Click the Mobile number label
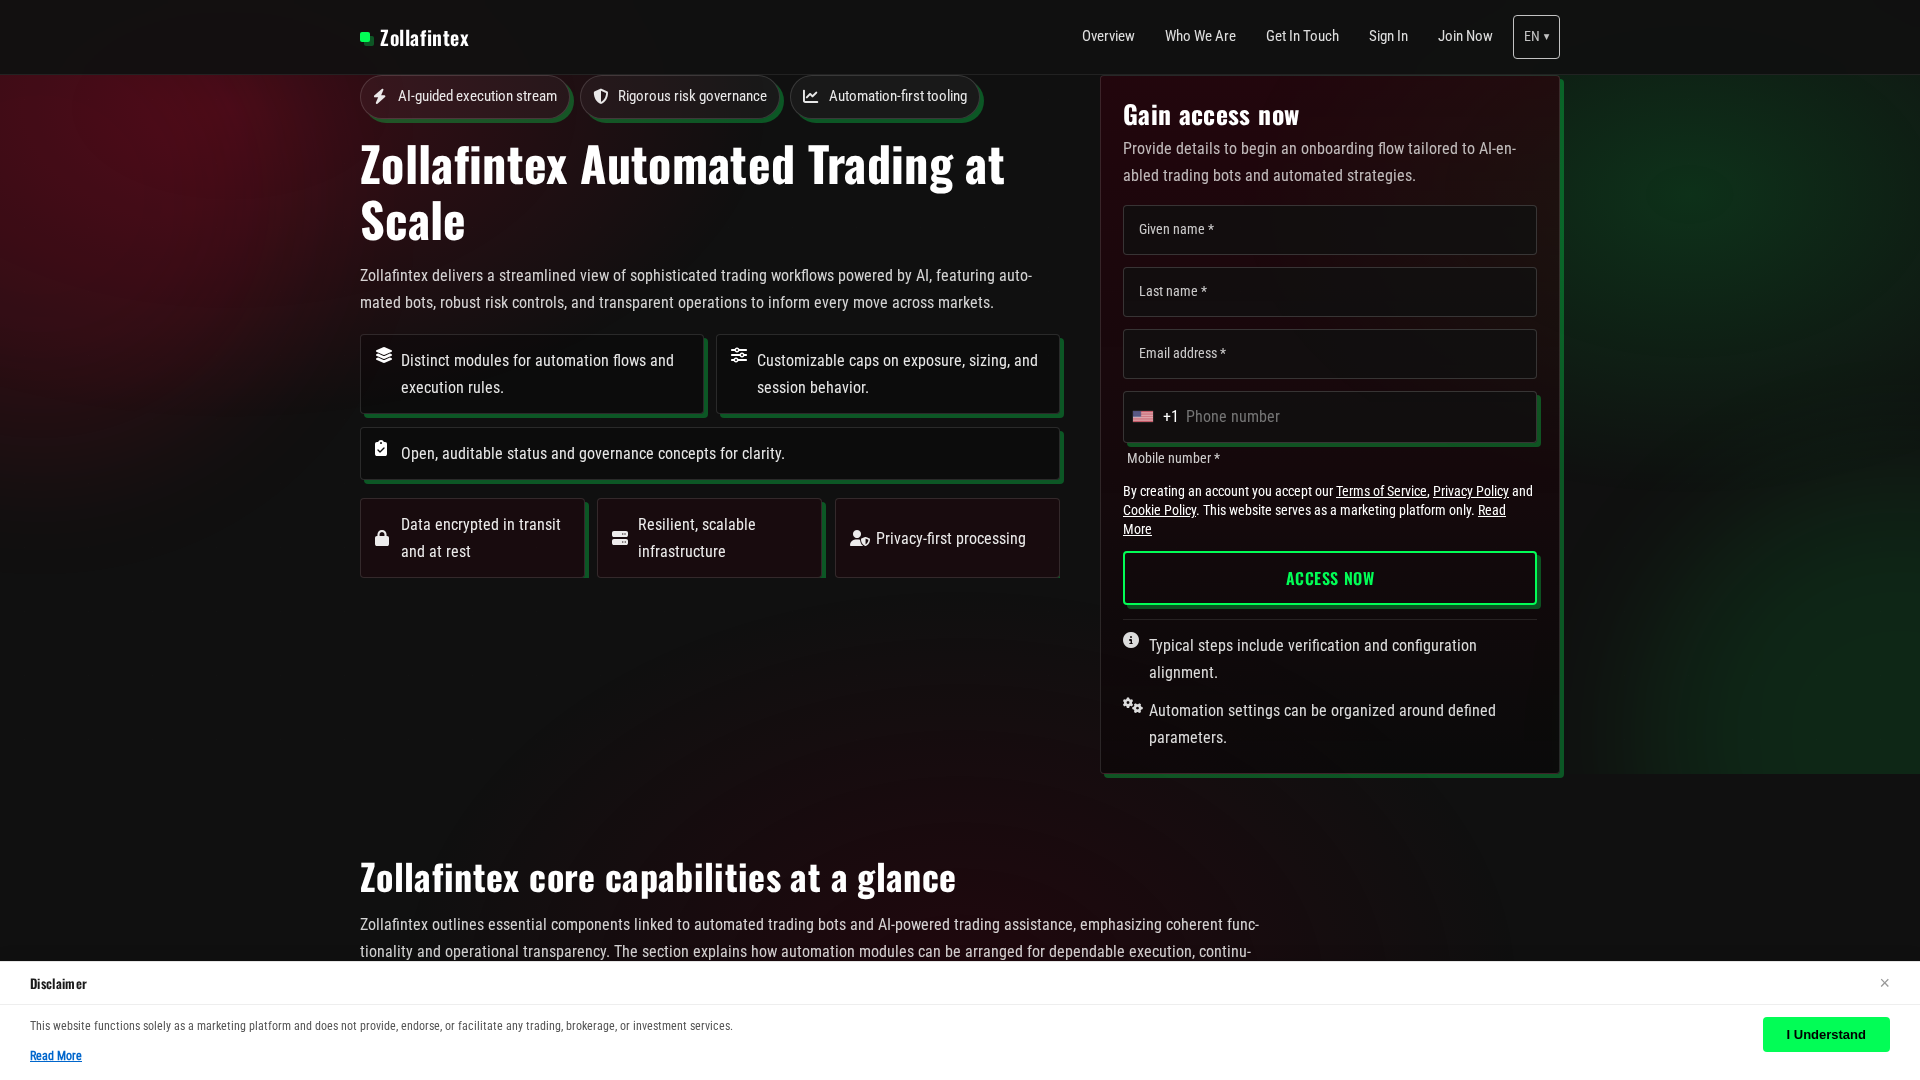This screenshot has height=1080, width=1920. (x=1173, y=458)
